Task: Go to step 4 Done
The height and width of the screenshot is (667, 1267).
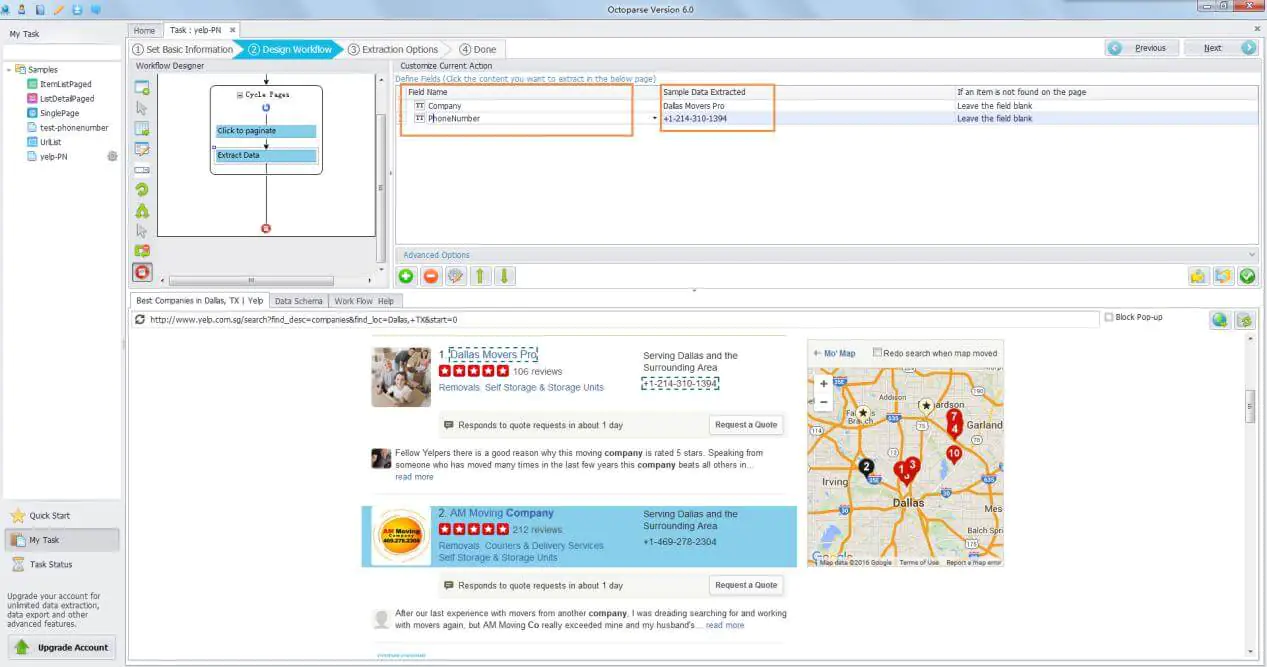Action: click(x=477, y=49)
